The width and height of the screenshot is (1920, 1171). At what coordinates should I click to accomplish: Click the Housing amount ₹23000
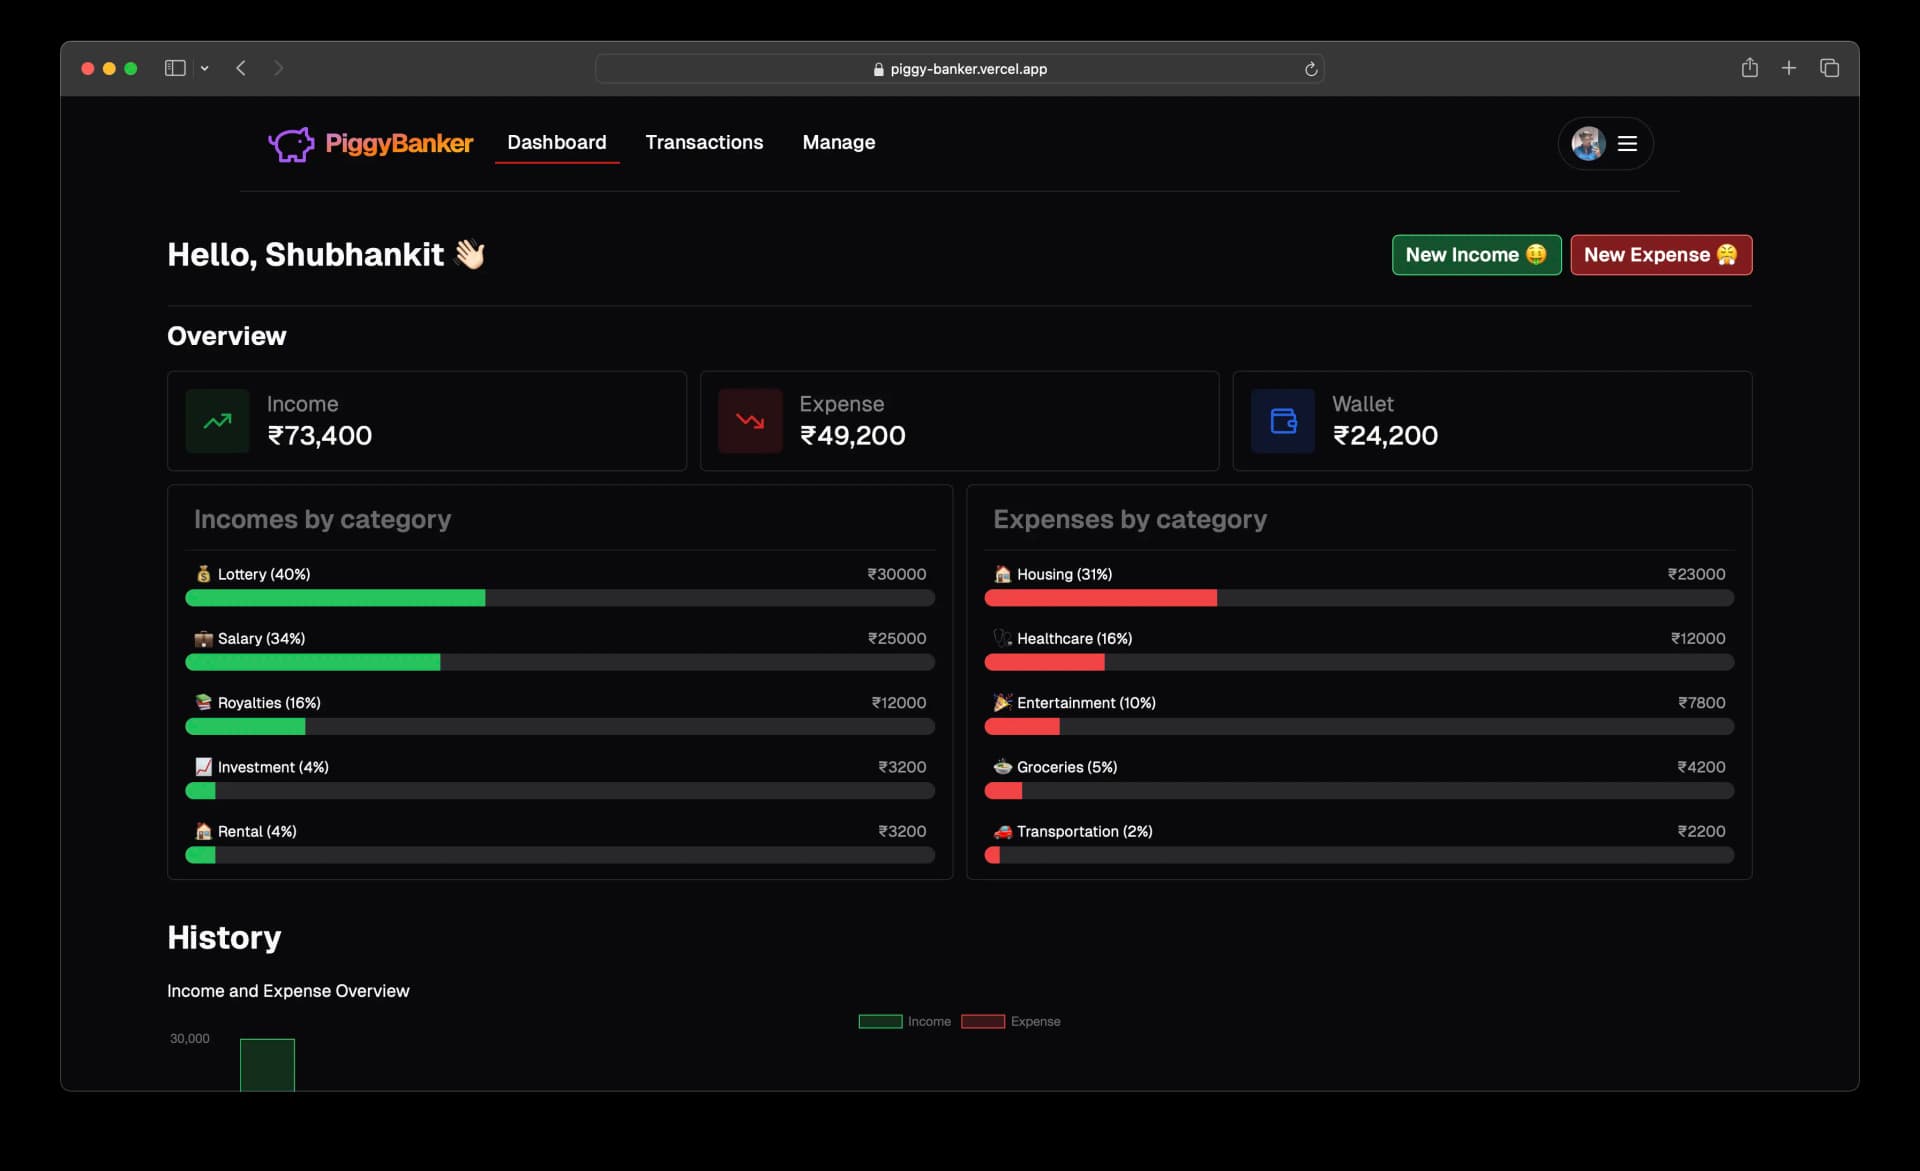(1696, 574)
